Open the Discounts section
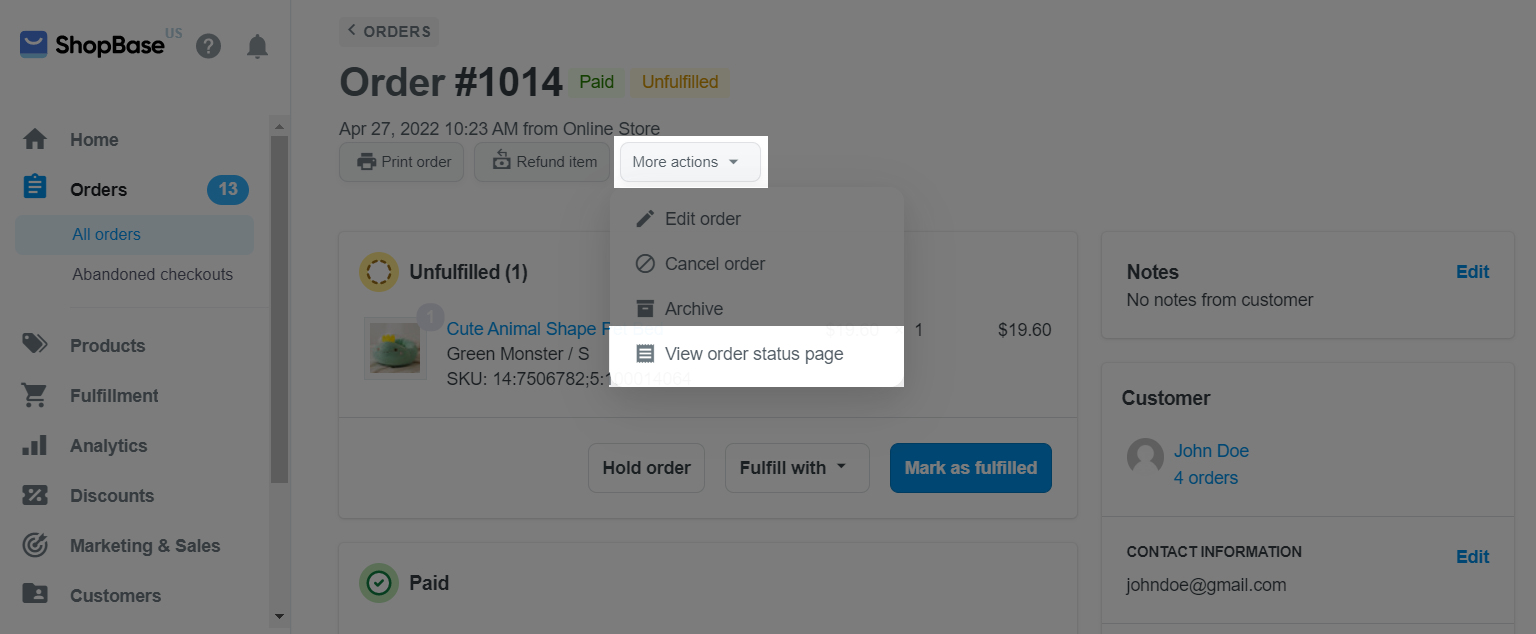Viewport: 1536px width, 634px height. click(x=111, y=496)
